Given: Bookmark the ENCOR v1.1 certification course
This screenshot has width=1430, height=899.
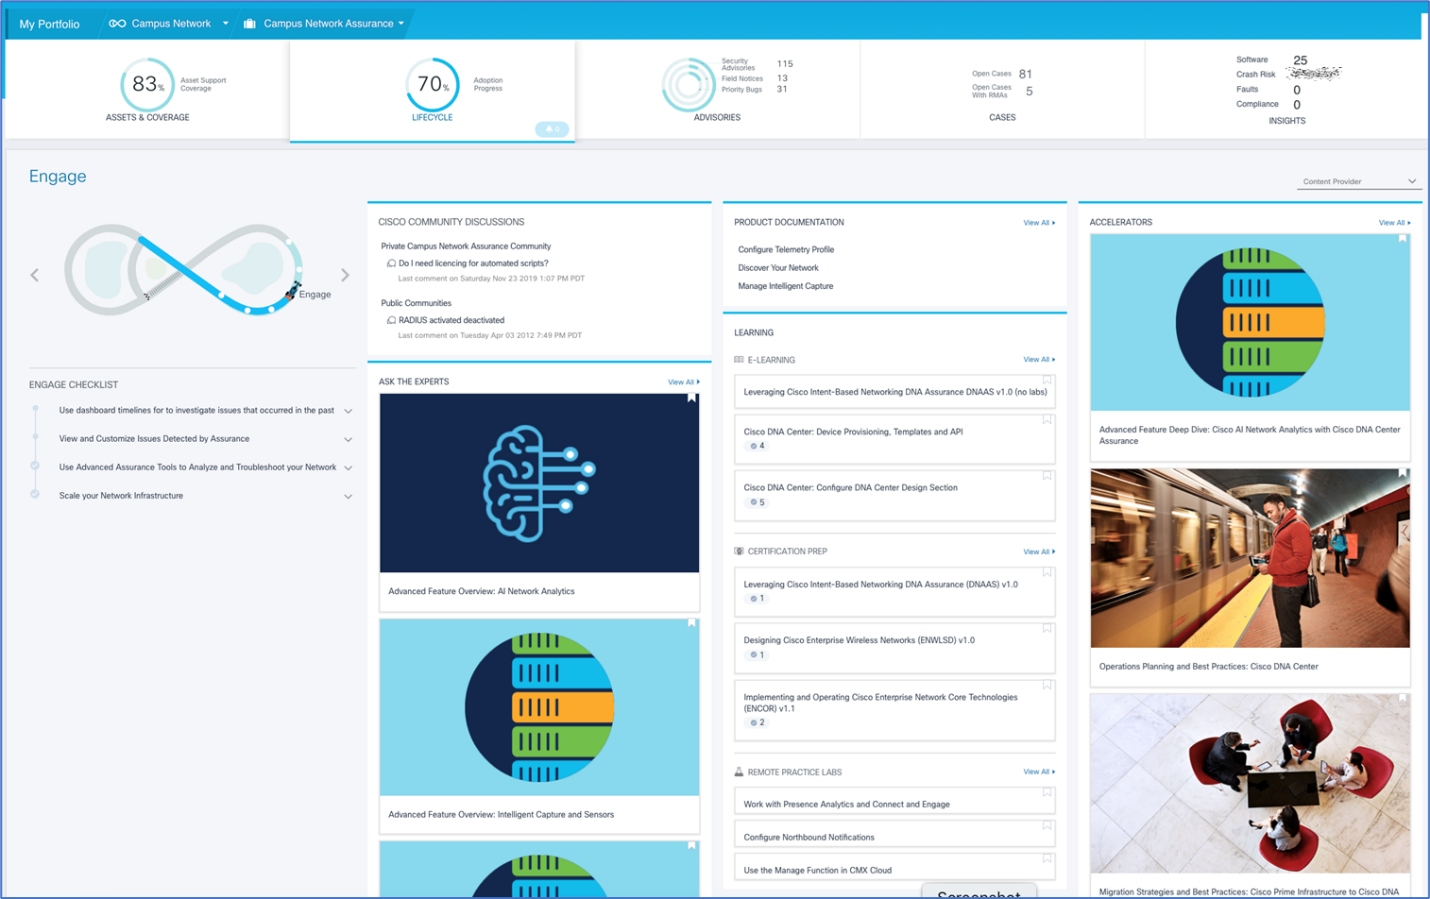Looking at the screenshot, I should pyautogui.click(x=1047, y=686).
